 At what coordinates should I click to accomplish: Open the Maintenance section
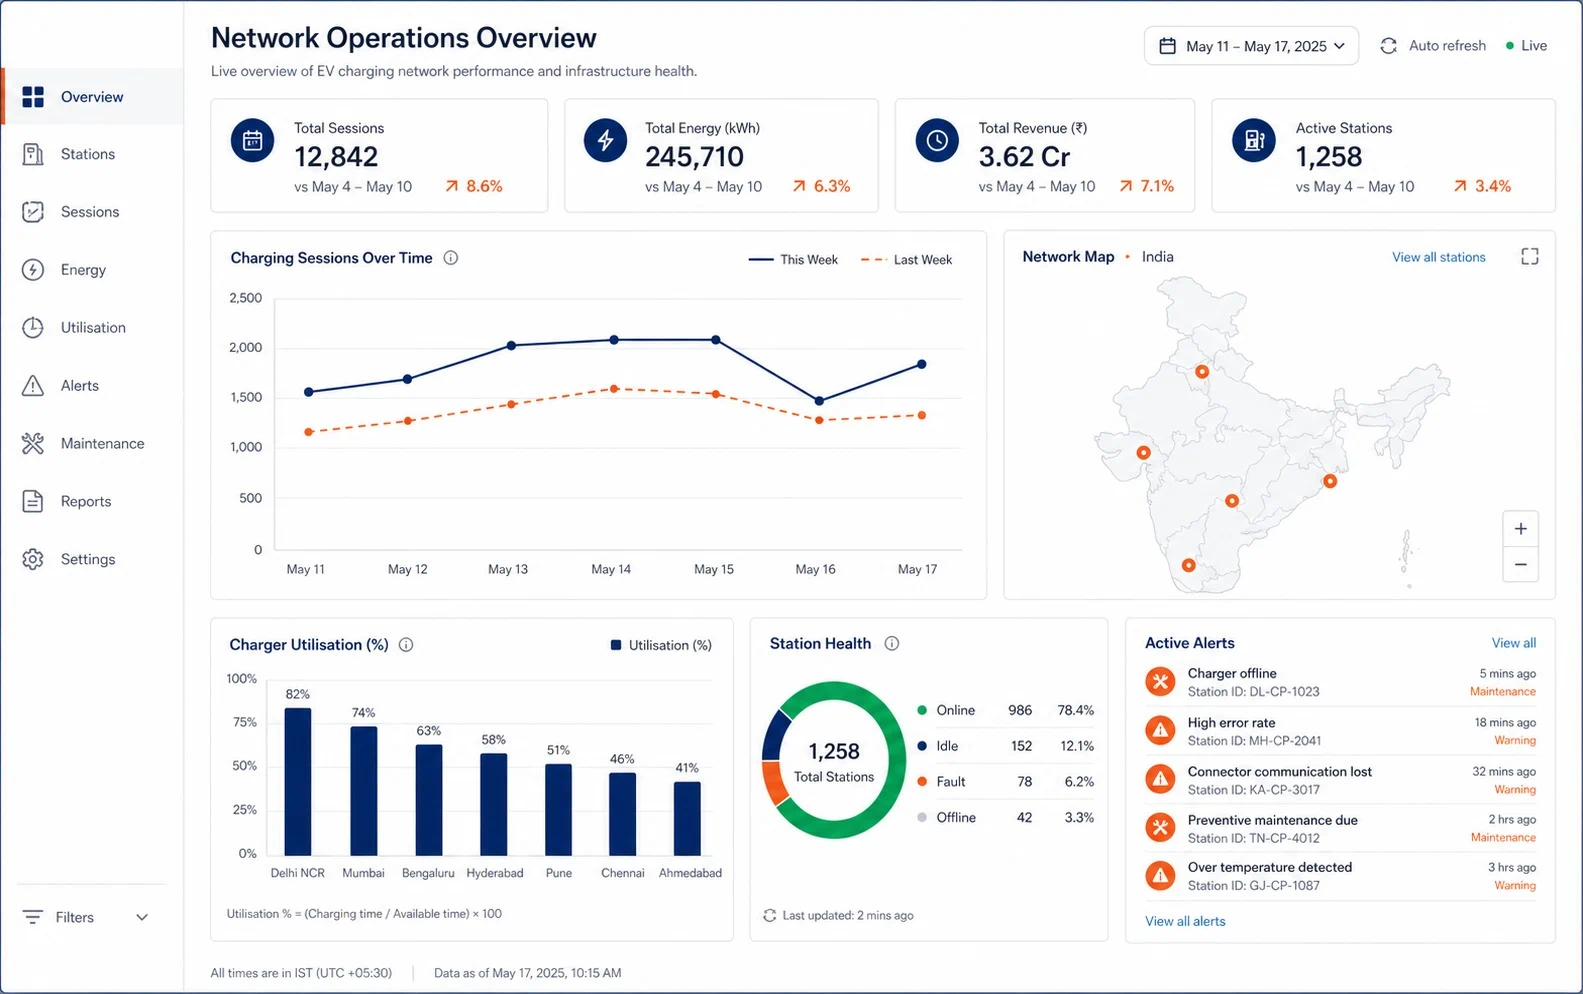tap(92, 444)
